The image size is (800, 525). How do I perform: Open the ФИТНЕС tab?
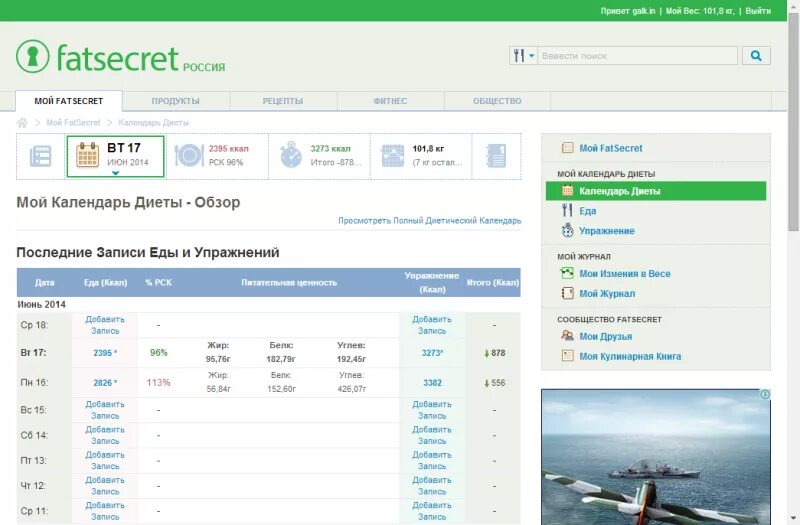coord(390,101)
